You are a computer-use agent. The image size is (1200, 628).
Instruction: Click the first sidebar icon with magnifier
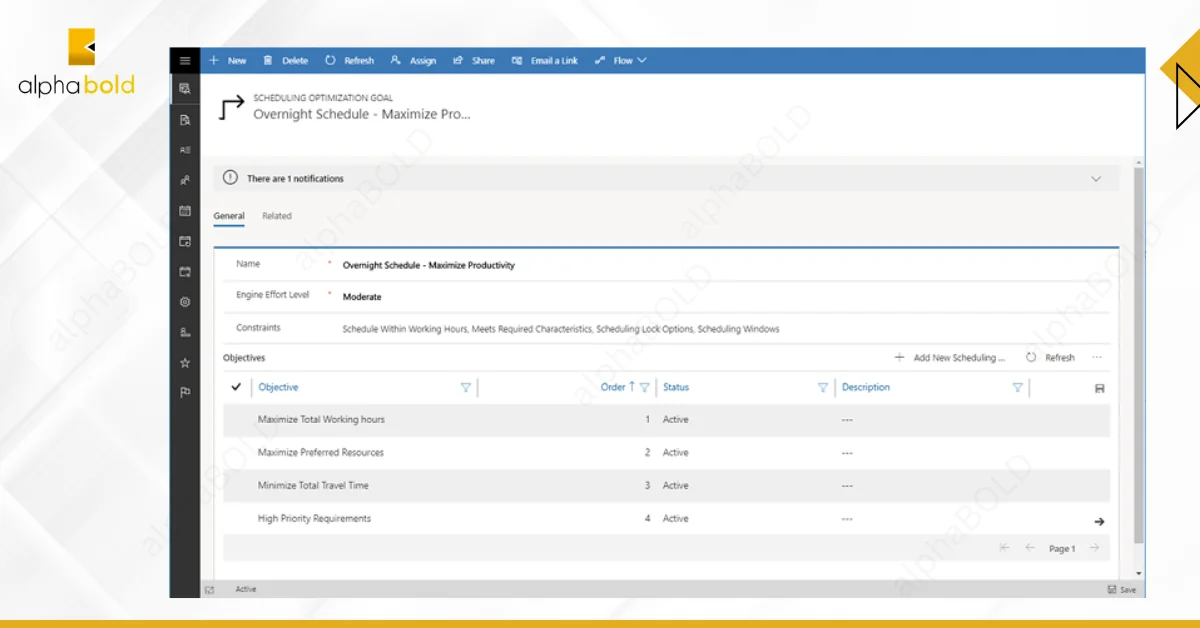[184, 89]
